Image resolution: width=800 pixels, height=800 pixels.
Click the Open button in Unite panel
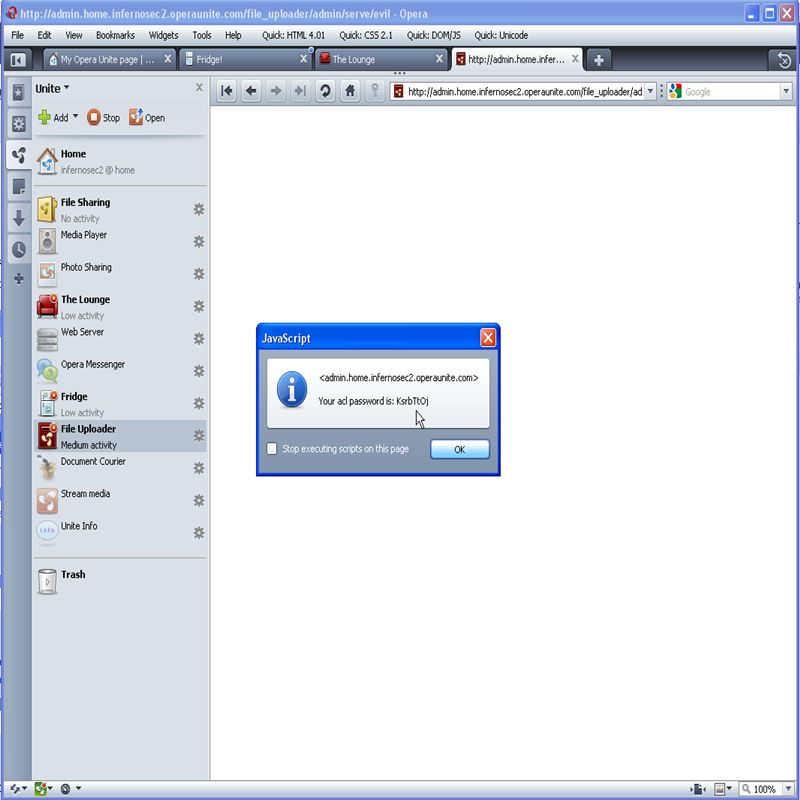[x=147, y=117]
